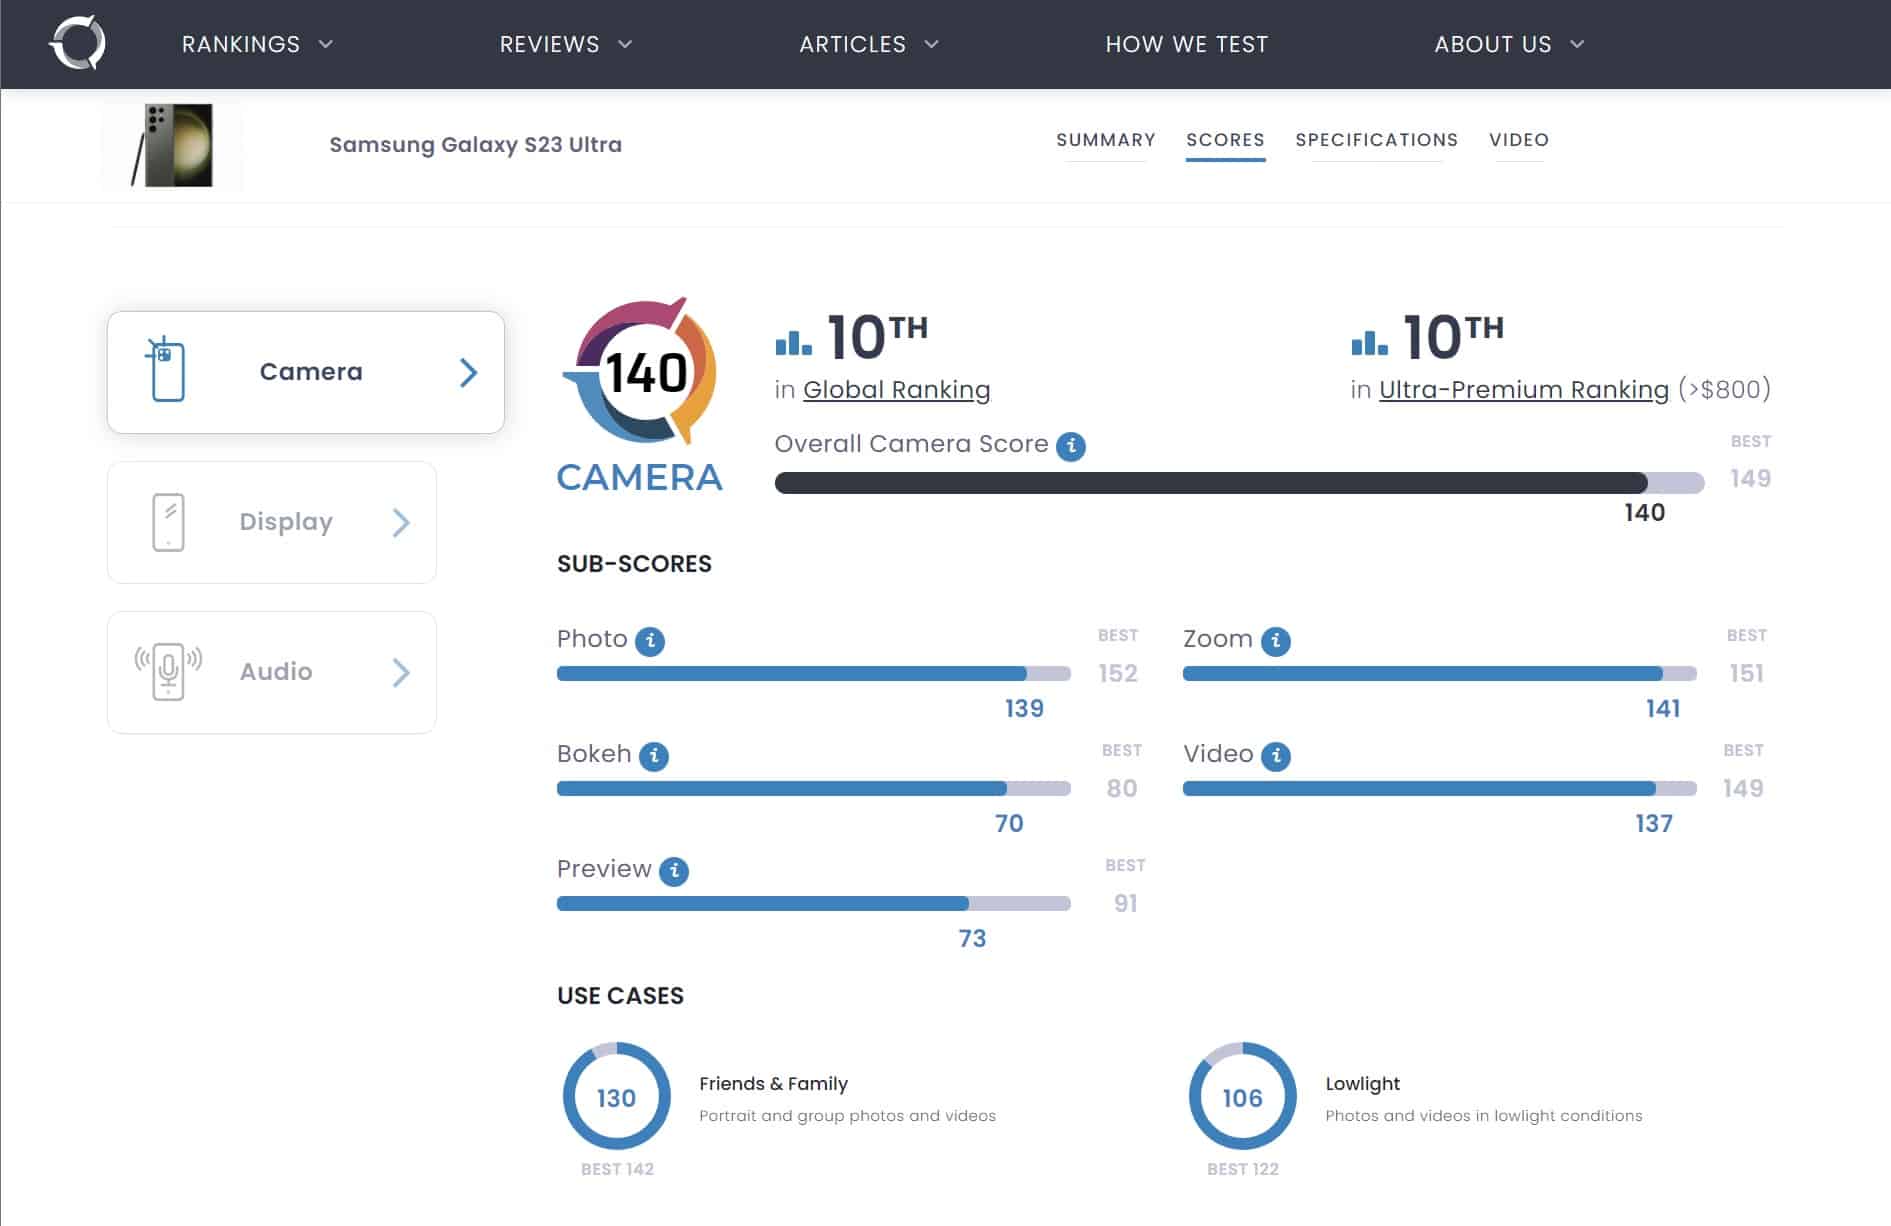Click the Zoom score value 141
Screen dimensions: 1891x1226
1663,709
